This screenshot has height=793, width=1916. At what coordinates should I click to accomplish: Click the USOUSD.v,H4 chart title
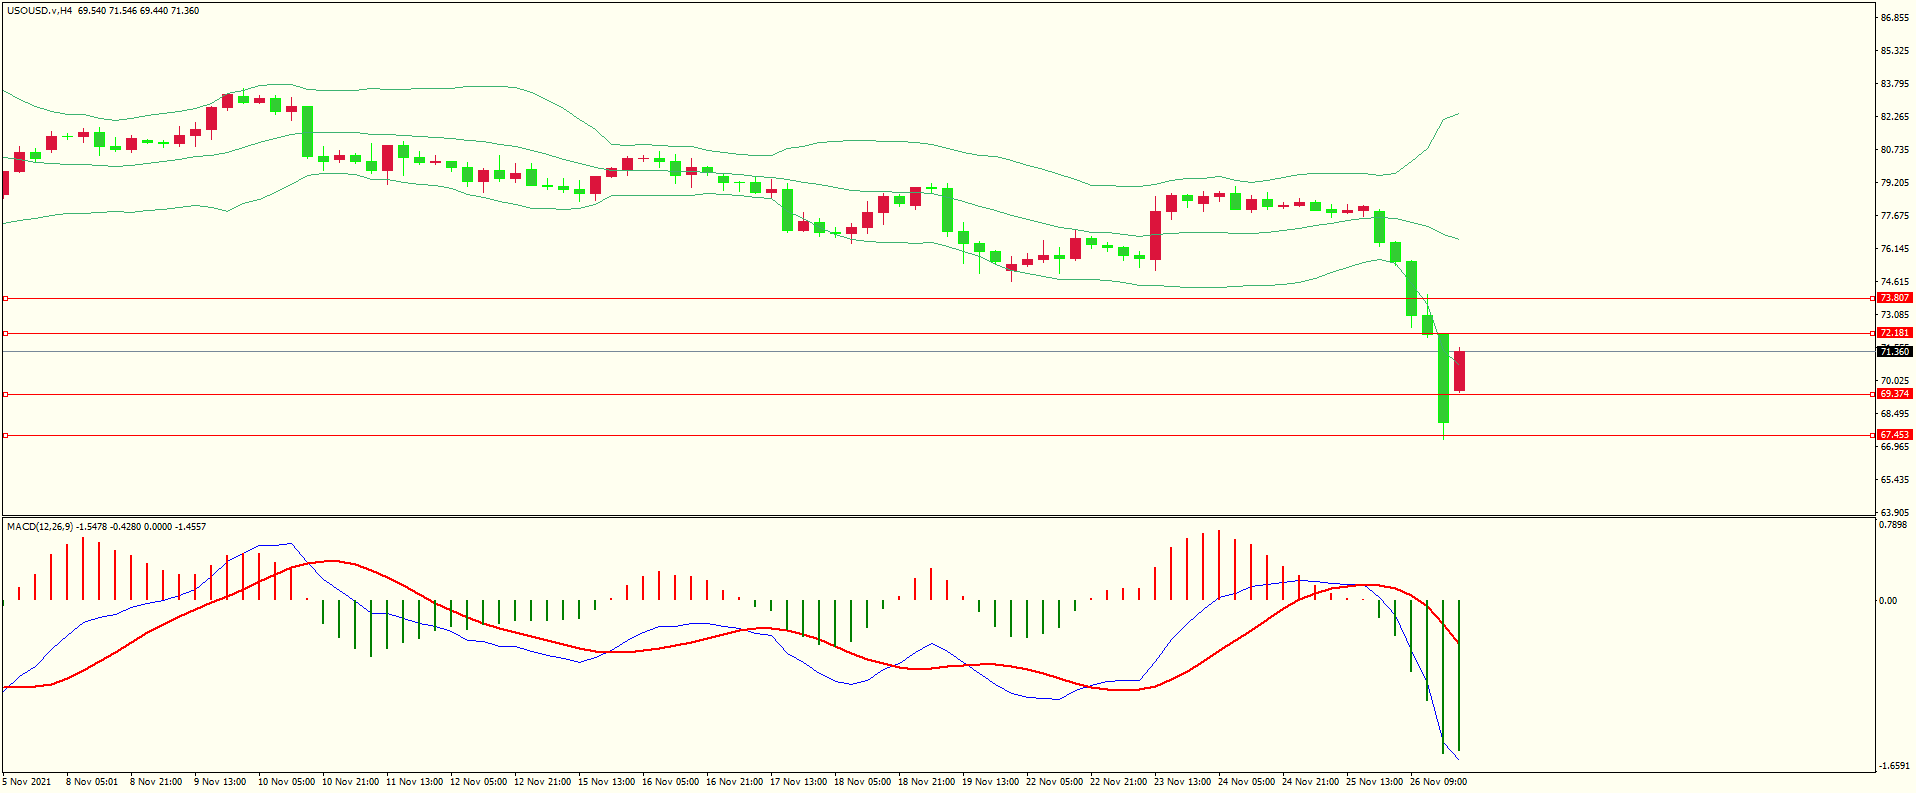pyautogui.click(x=40, y=11)
